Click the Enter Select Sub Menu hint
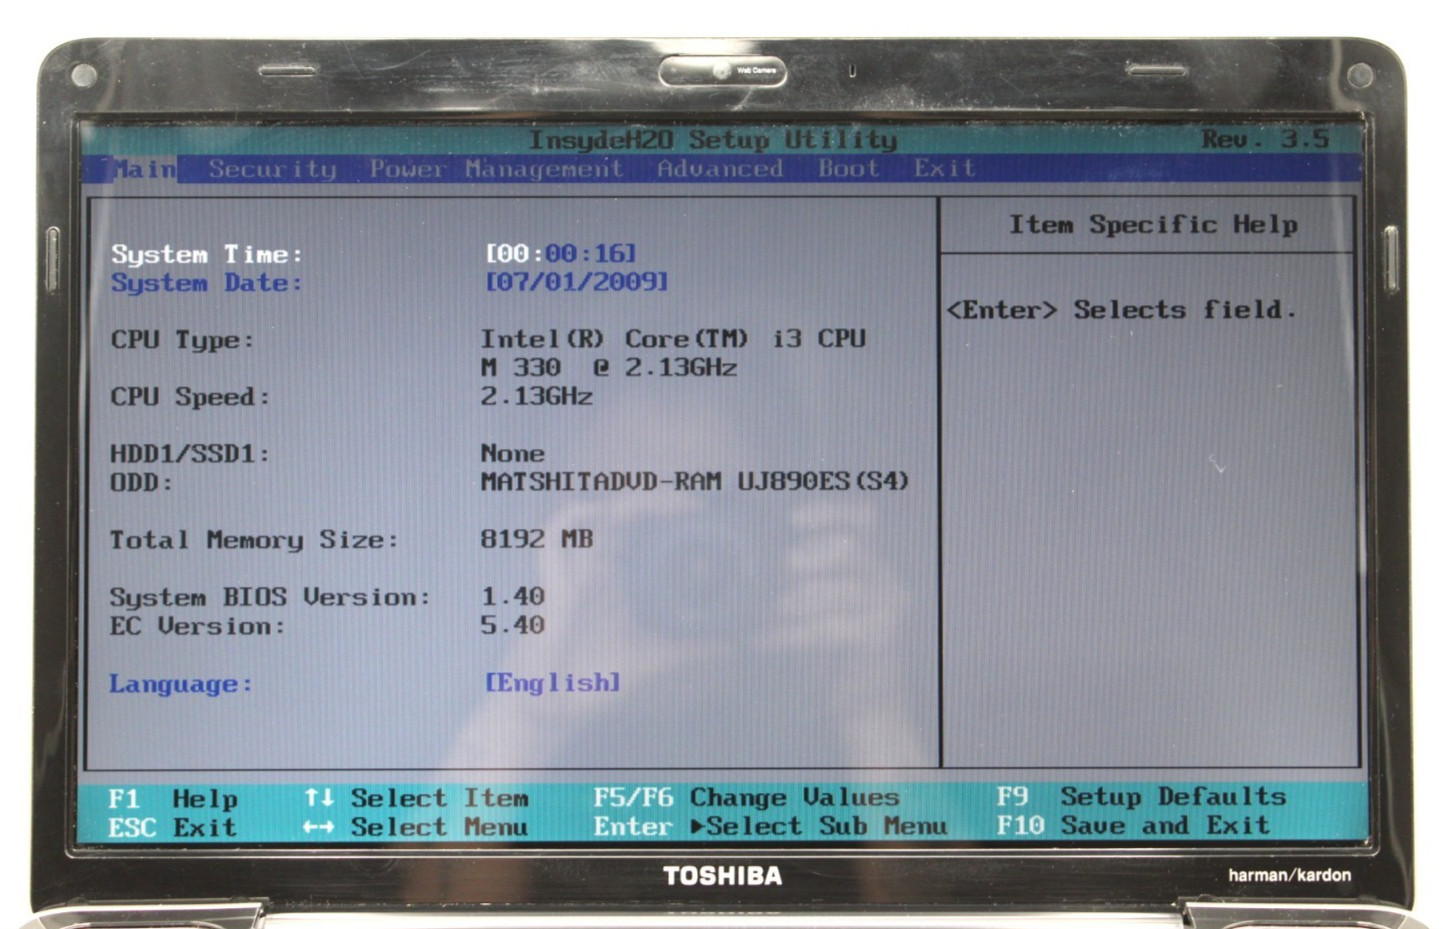 click(x=770, y=826)
